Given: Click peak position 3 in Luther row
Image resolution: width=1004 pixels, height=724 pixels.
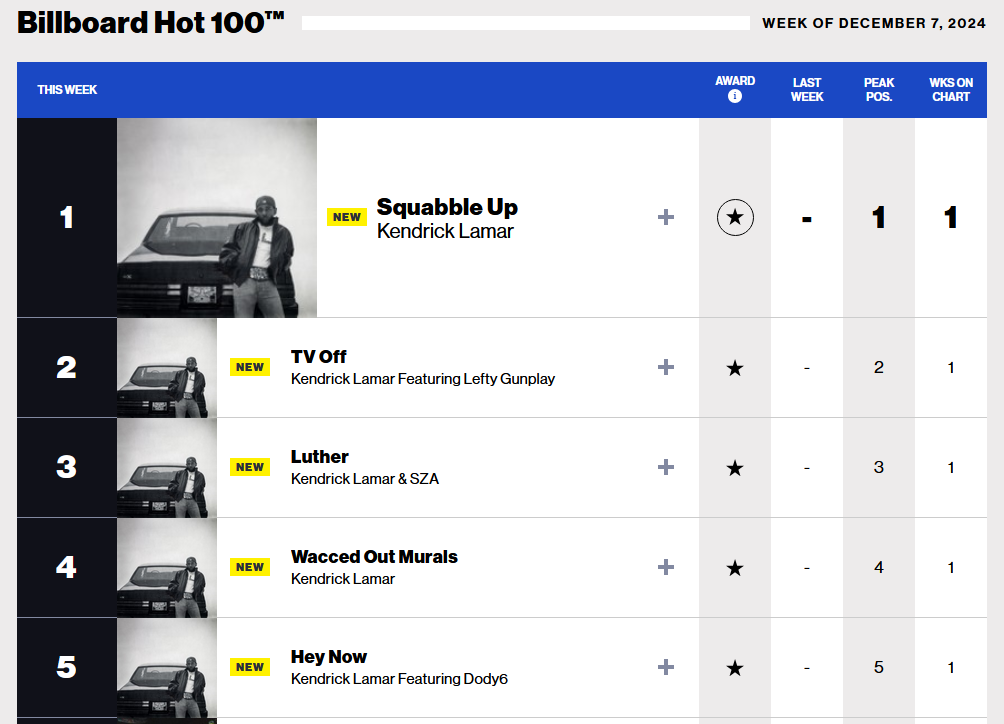Looking at the screenshot, I should point(878,467).
